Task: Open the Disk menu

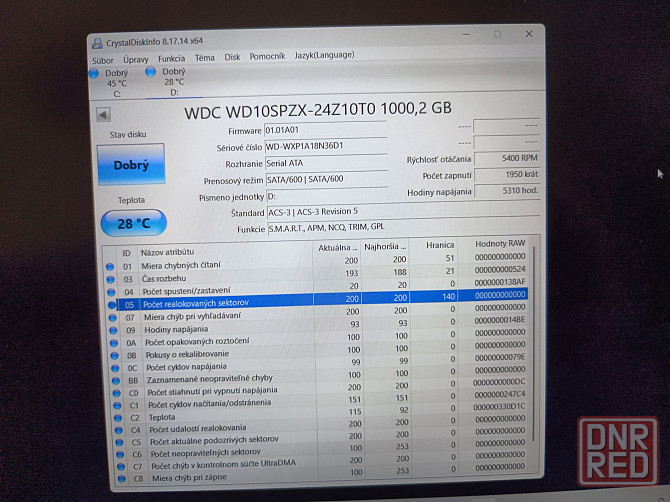Action: [232, 57]
